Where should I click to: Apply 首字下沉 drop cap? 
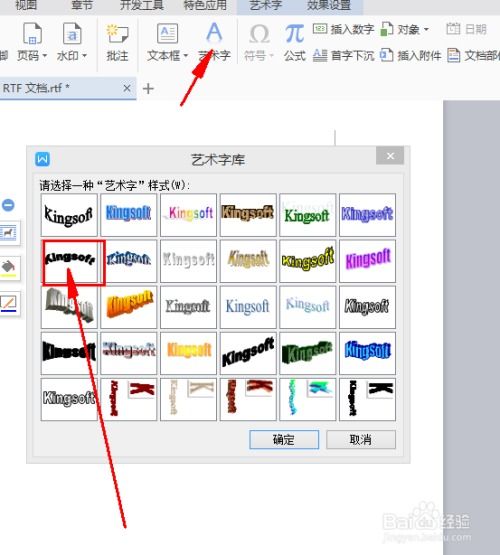pyautogui.click(x=343, y=55)
